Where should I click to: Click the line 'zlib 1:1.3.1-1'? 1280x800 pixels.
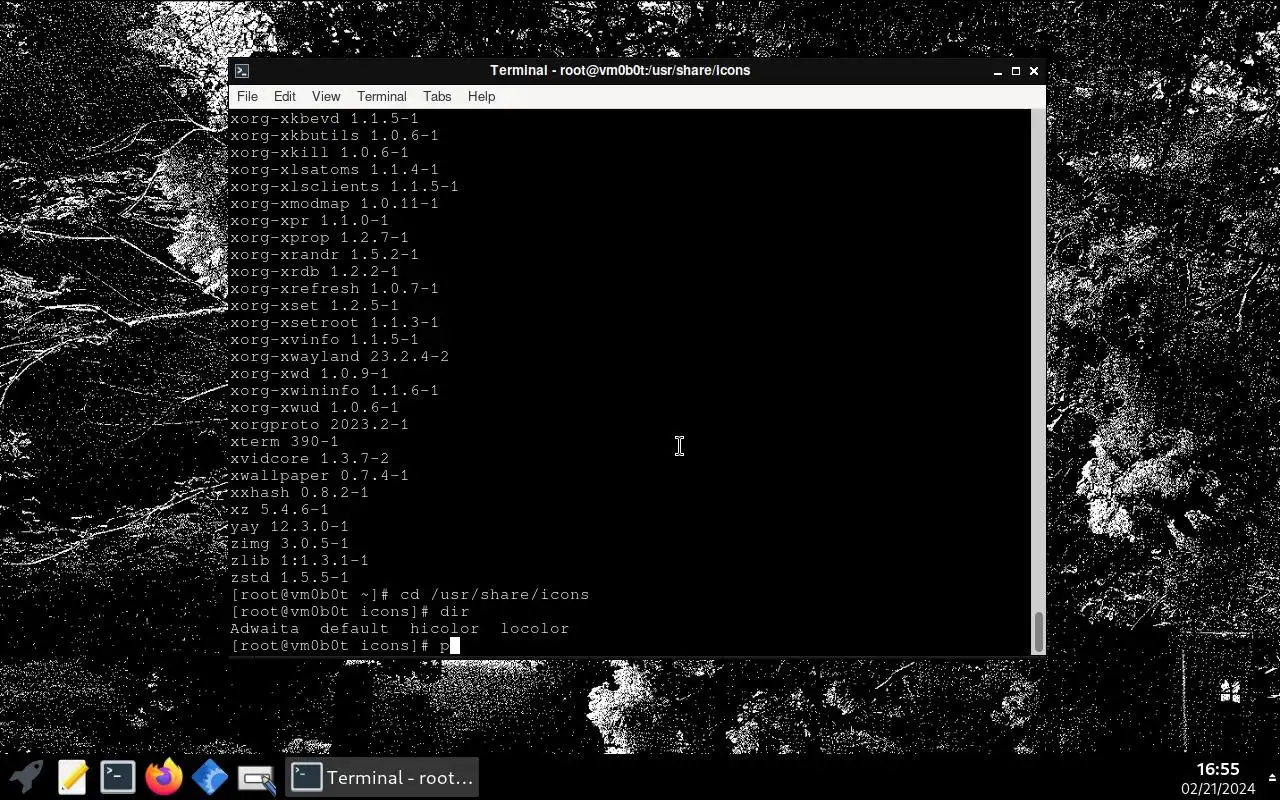click(299, 560)
